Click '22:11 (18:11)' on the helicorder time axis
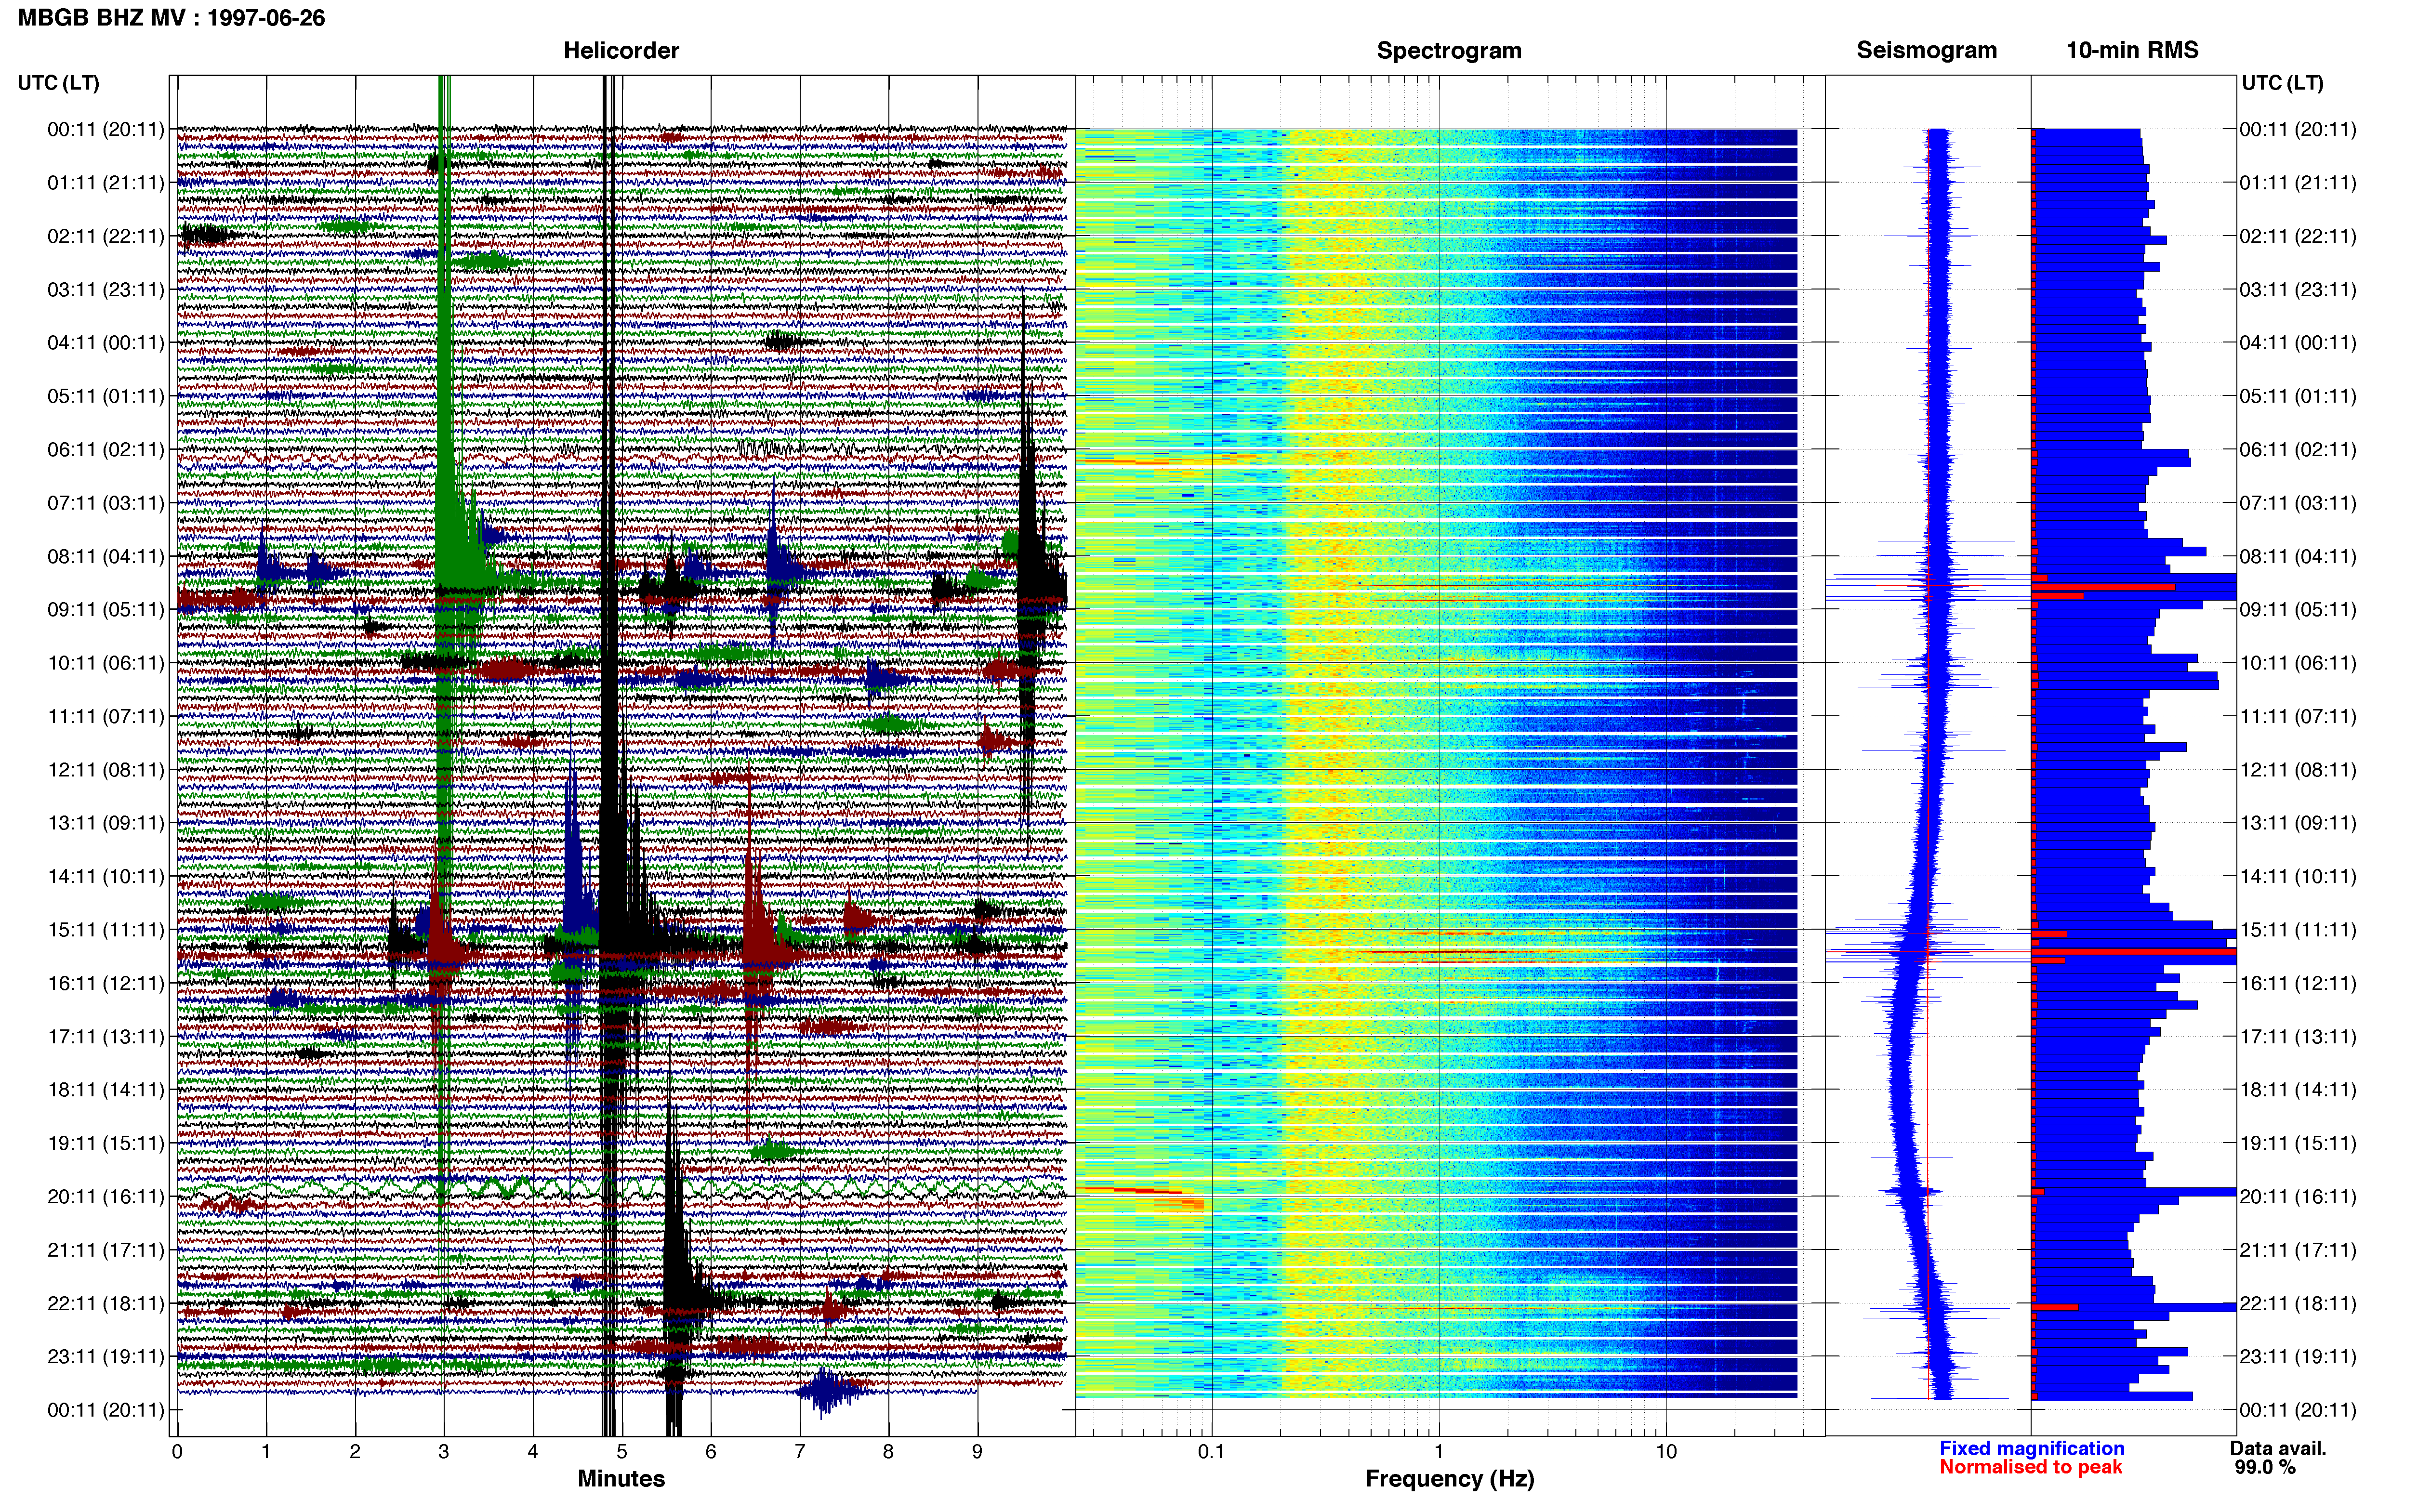 coord(106,1304)
